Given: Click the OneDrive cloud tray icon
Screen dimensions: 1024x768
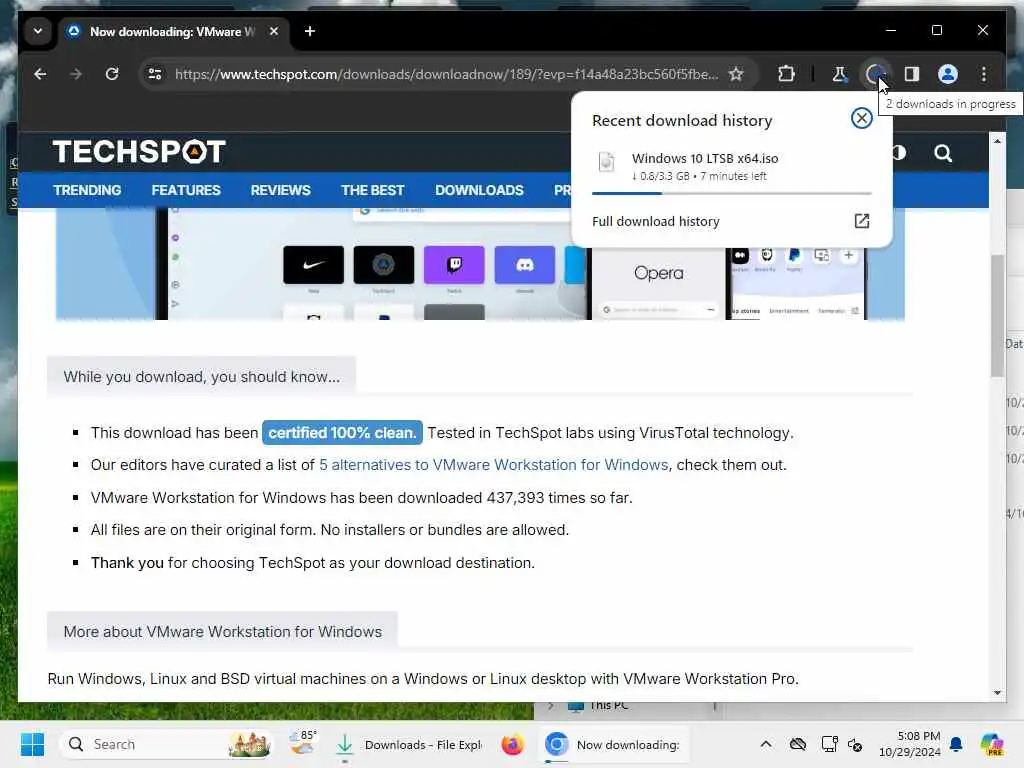Looking at the screenshot, I should (x=797, y=744).
